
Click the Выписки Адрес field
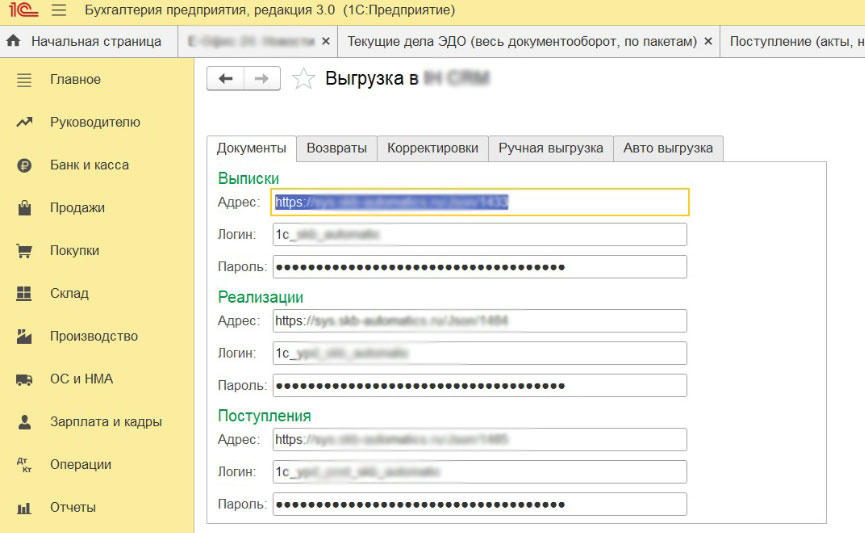point(479,202)
